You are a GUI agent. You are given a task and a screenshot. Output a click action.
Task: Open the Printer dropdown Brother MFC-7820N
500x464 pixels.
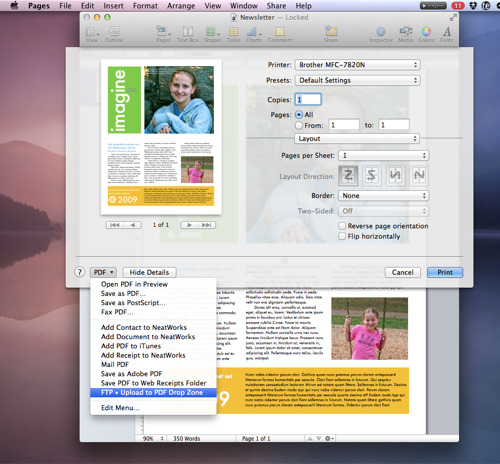coord(357,65)
